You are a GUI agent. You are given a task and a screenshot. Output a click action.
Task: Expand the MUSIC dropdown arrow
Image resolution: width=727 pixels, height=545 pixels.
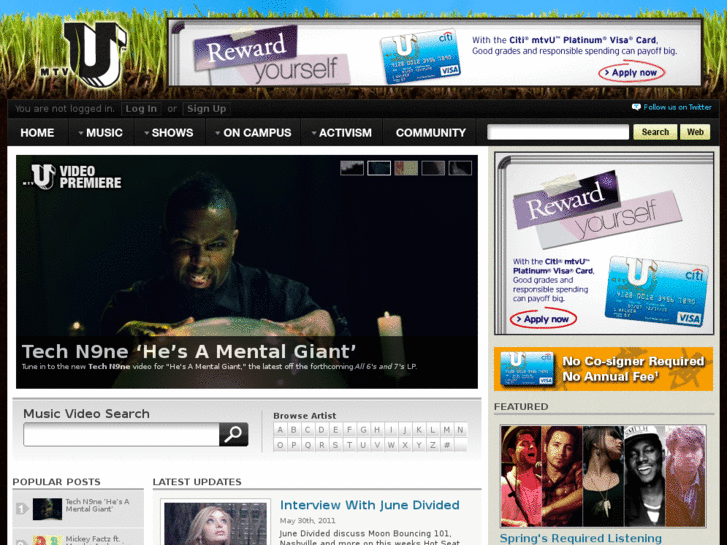tap(81, 133)
